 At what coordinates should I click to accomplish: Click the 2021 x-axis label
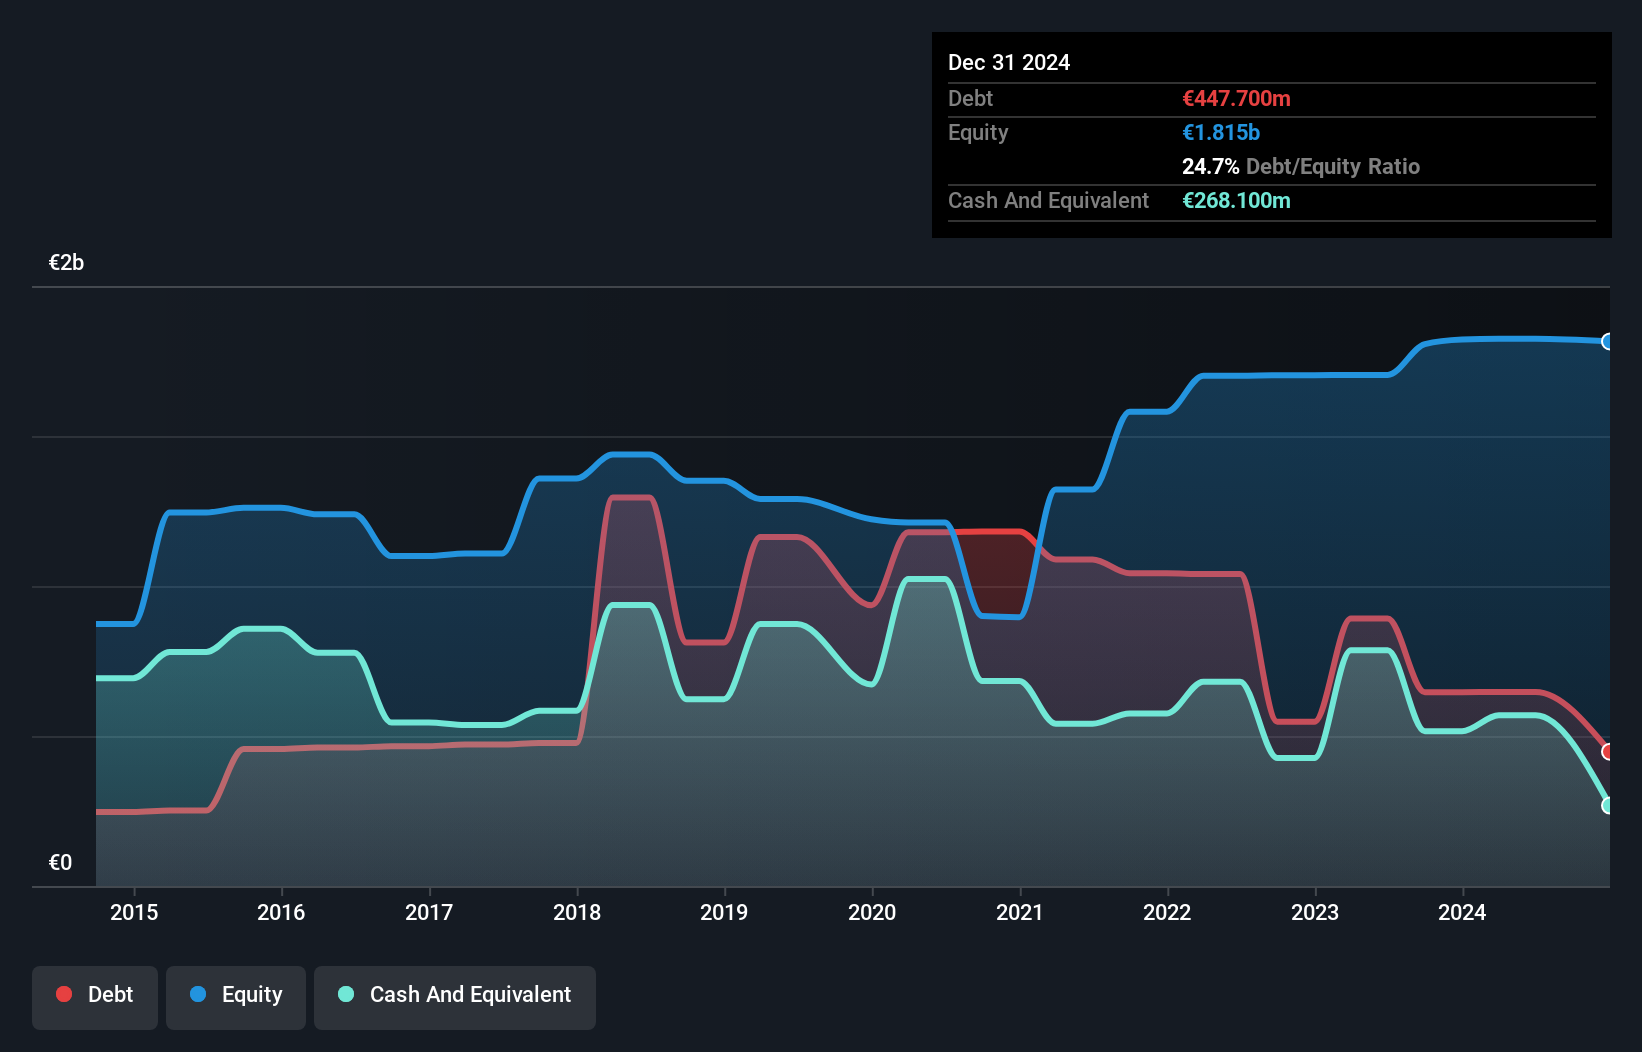[1020, 912]
